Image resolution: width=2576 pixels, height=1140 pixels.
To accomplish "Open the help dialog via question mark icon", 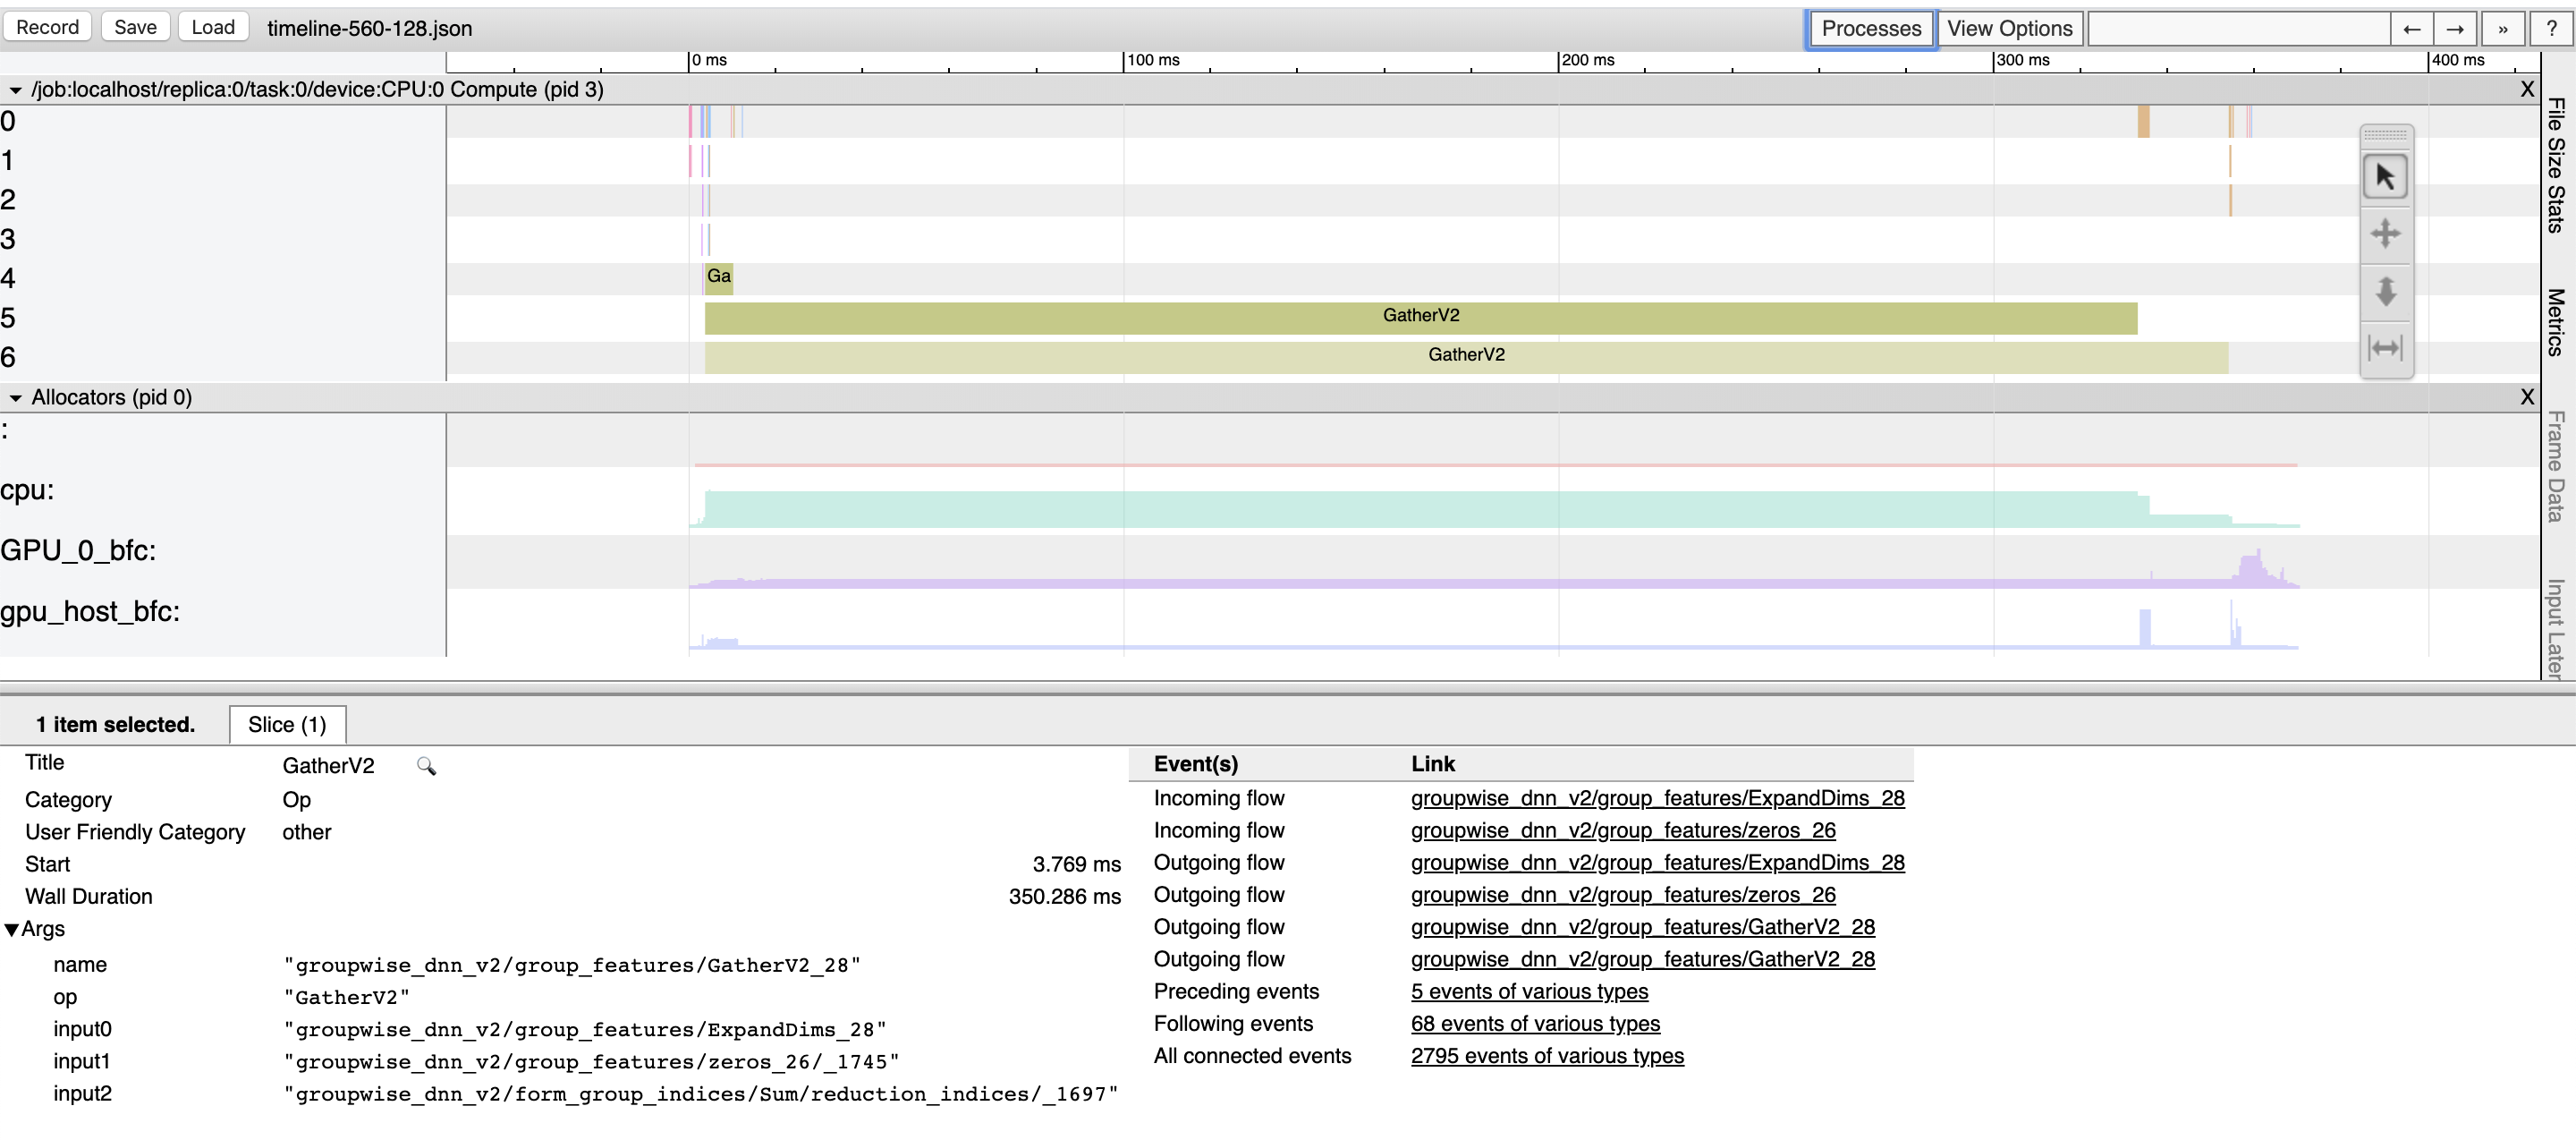I will click(x=2553, y=28).
